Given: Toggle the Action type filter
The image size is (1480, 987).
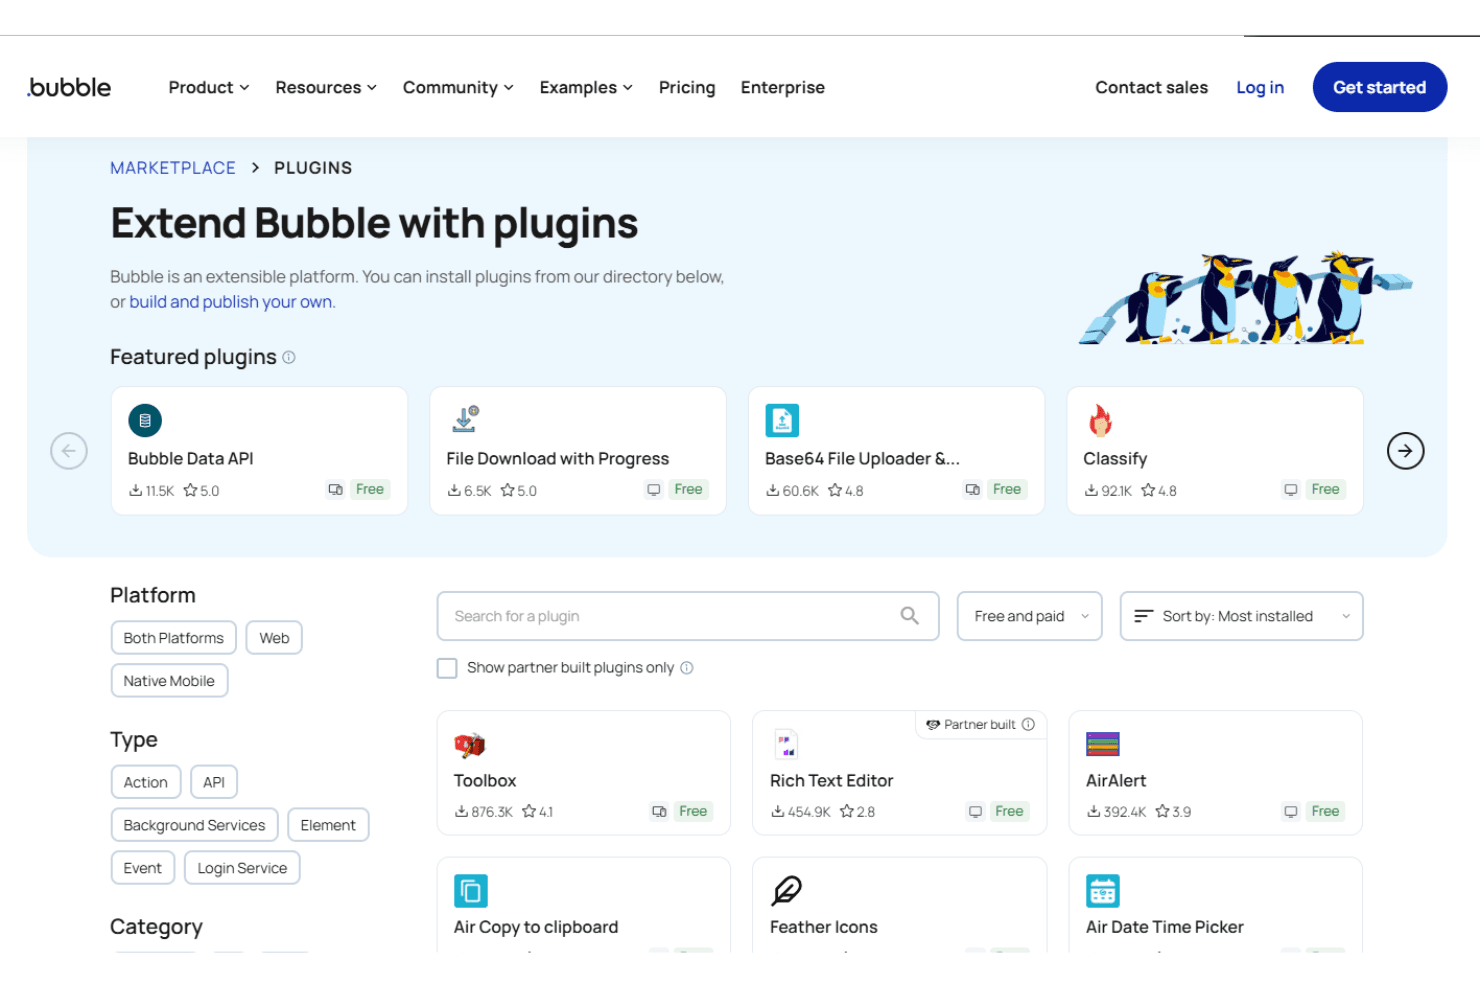Looking at the screenshot, I should (146, 782).
